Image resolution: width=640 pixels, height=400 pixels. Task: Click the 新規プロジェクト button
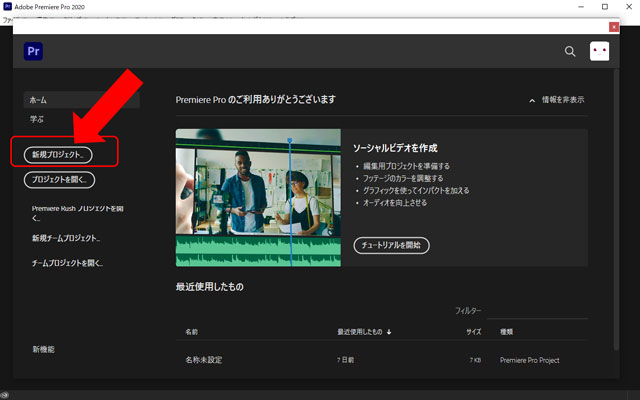click(x=58, y=155)
